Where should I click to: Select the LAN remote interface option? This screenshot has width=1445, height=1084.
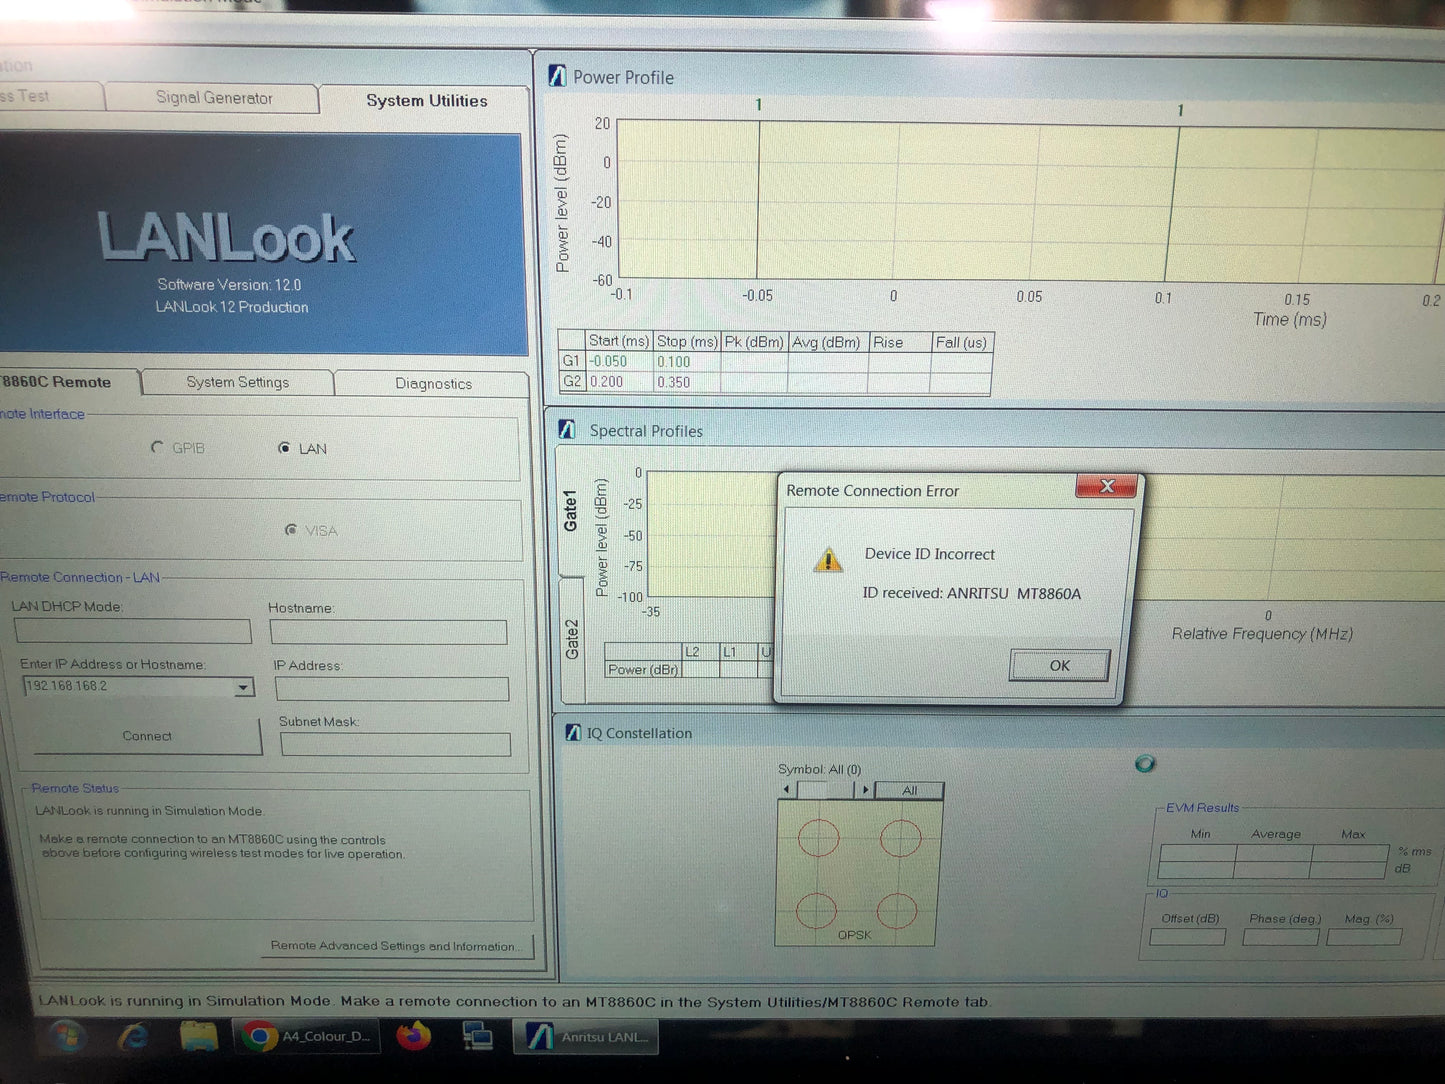(x=285, y=448)
